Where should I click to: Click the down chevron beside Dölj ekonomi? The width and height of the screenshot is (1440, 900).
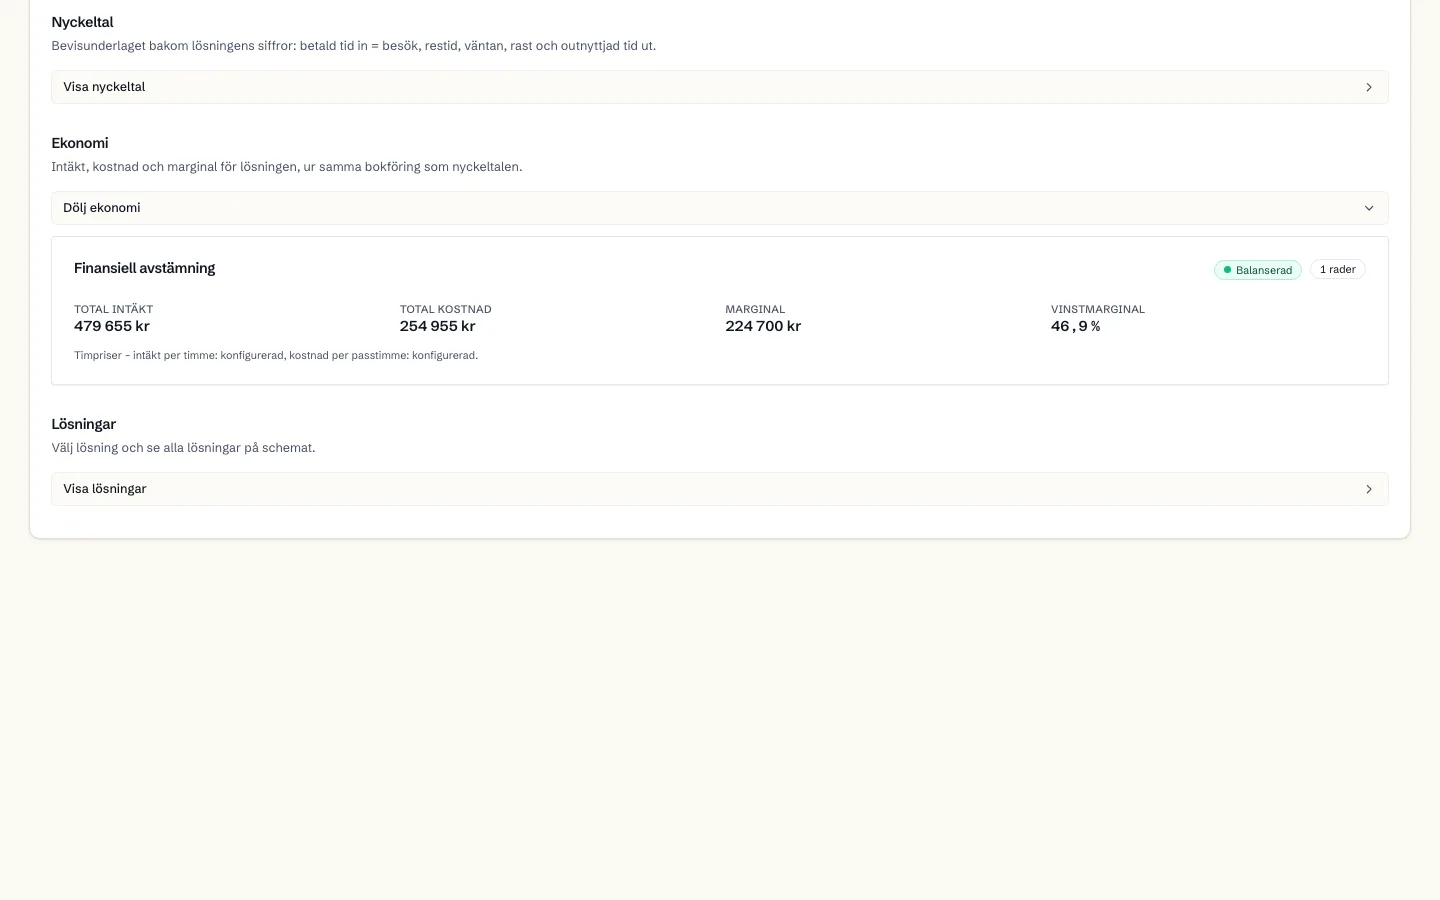tap(1369, 208)
